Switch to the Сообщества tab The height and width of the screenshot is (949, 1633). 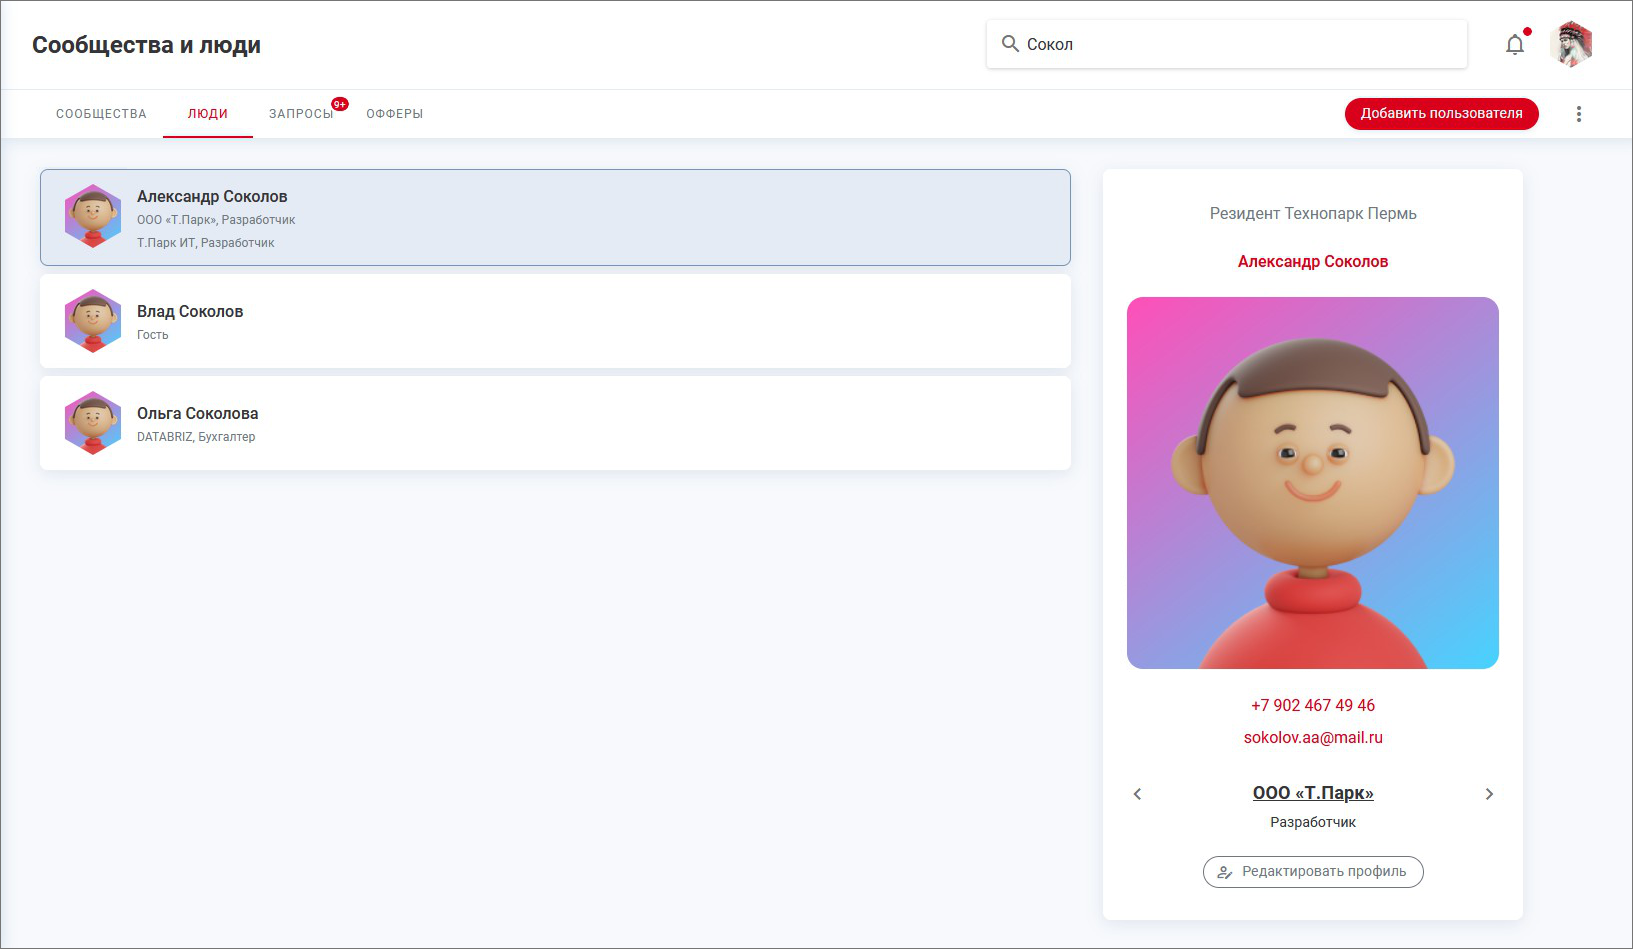[101, 114]
